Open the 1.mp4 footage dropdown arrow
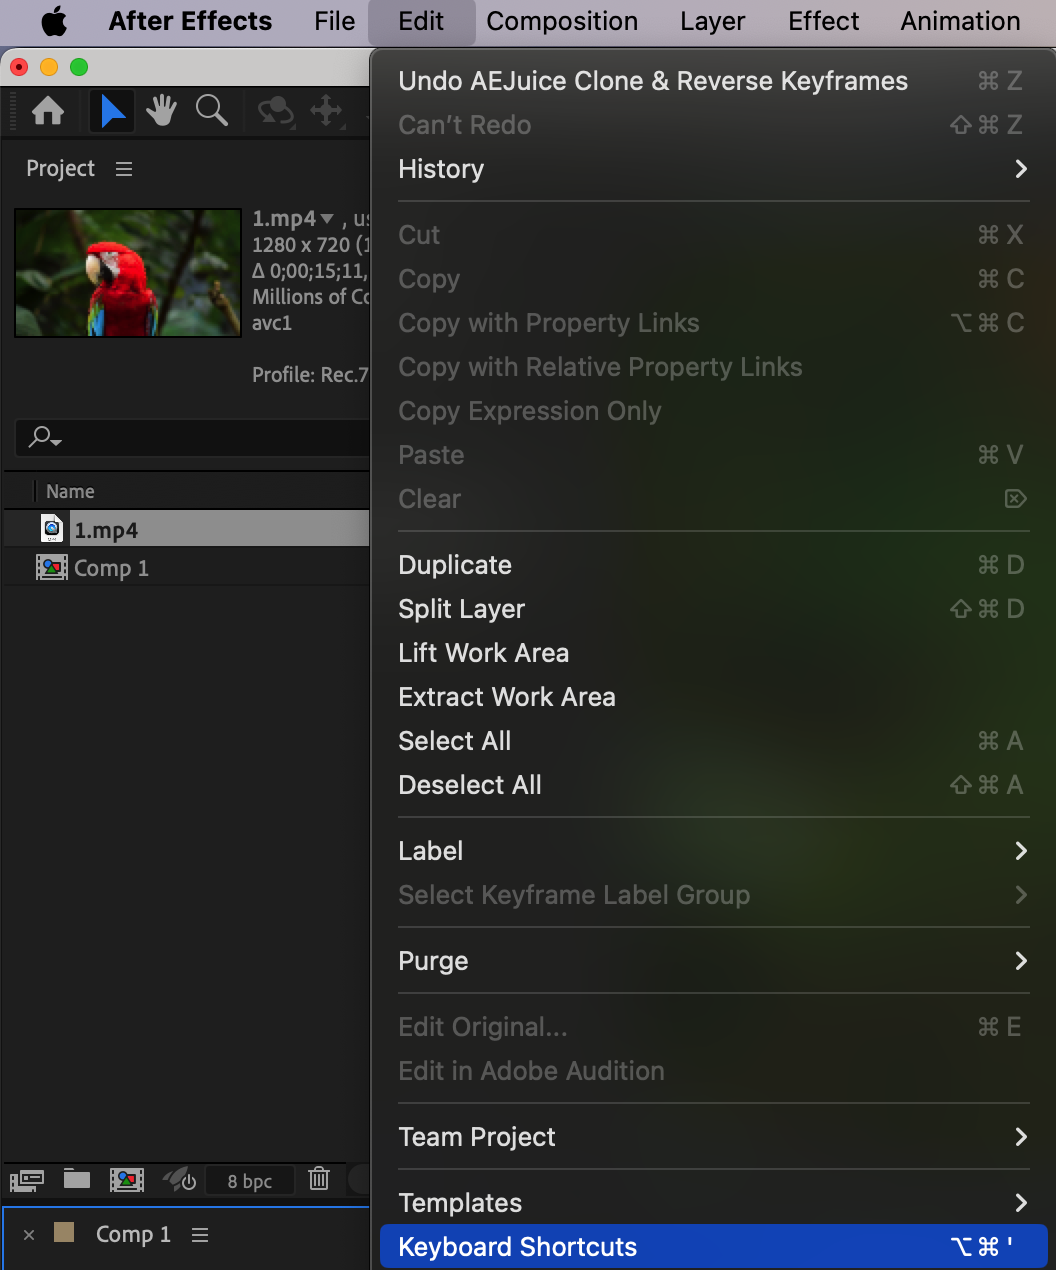1056x1270 pixels. click(327, 219)
